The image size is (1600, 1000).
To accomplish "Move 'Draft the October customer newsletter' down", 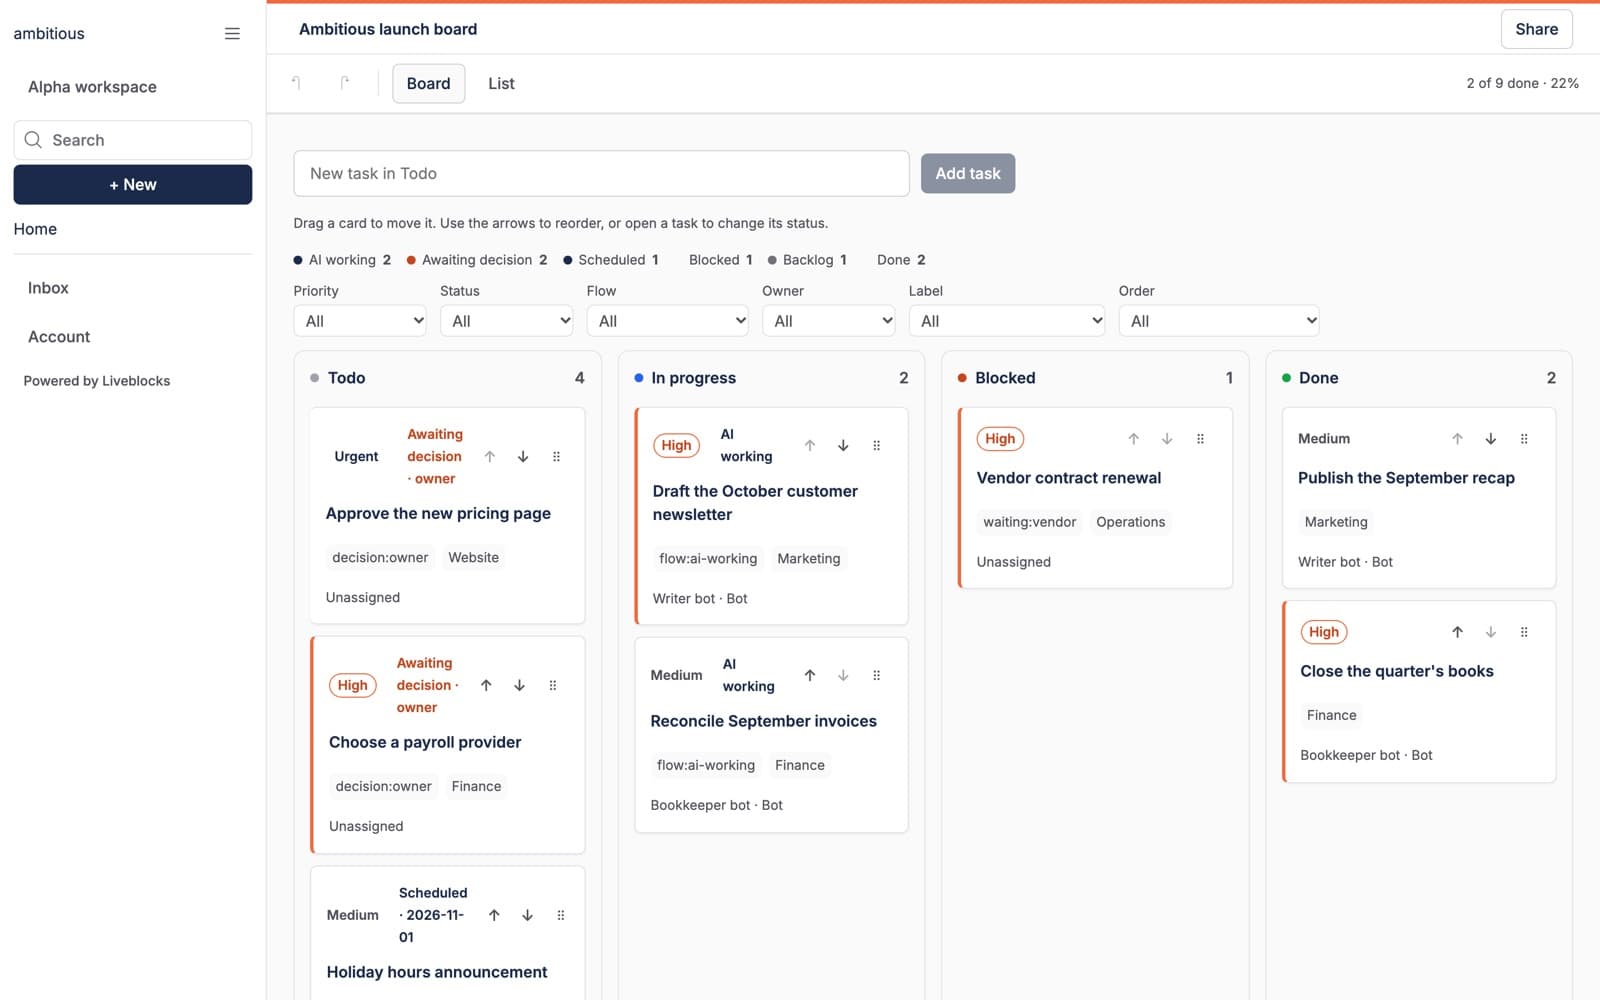I will coord(843,446).
